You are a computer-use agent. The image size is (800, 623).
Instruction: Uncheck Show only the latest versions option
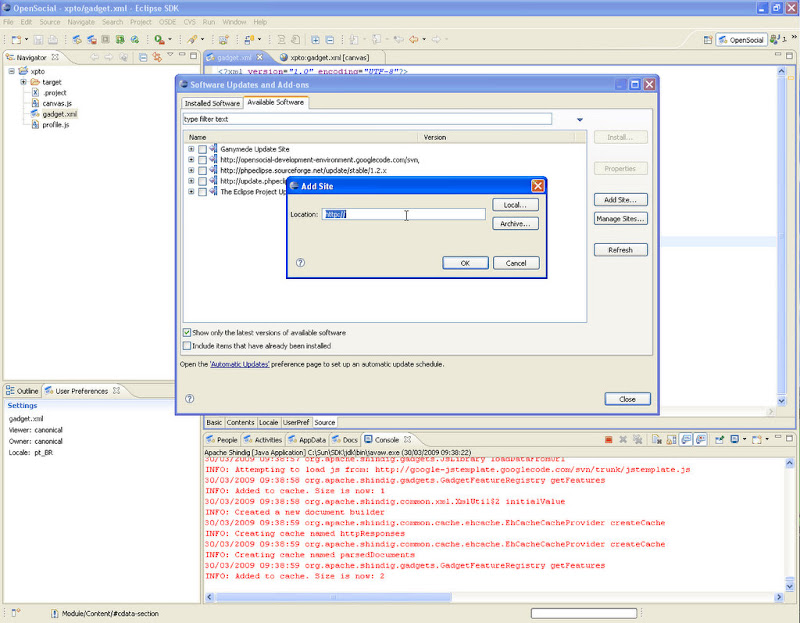[187, 330]
